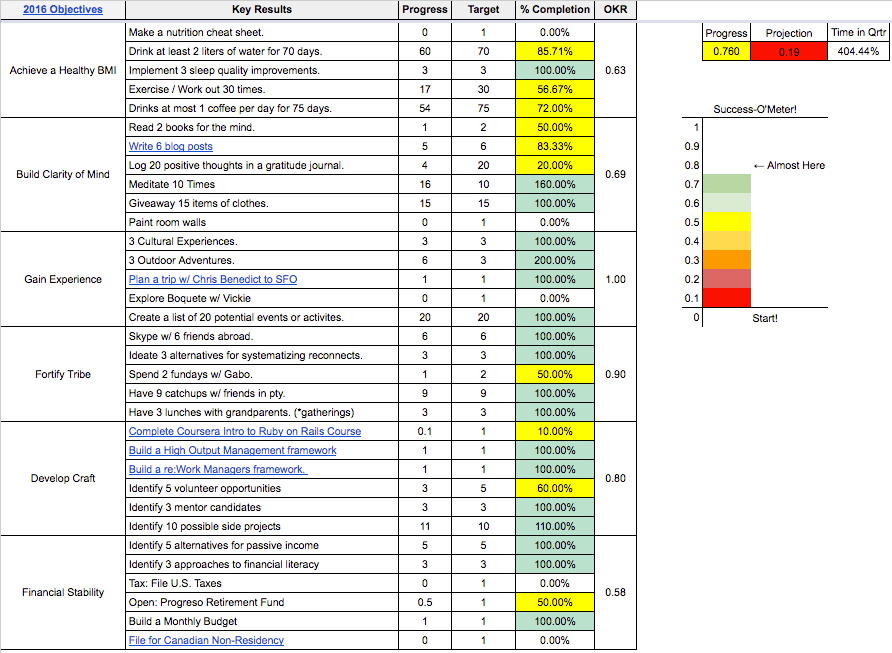The width and height of the screenshot is (892, 653).
Task: Follow the High Output Management framework link
Action: click(x=232, y=451)
